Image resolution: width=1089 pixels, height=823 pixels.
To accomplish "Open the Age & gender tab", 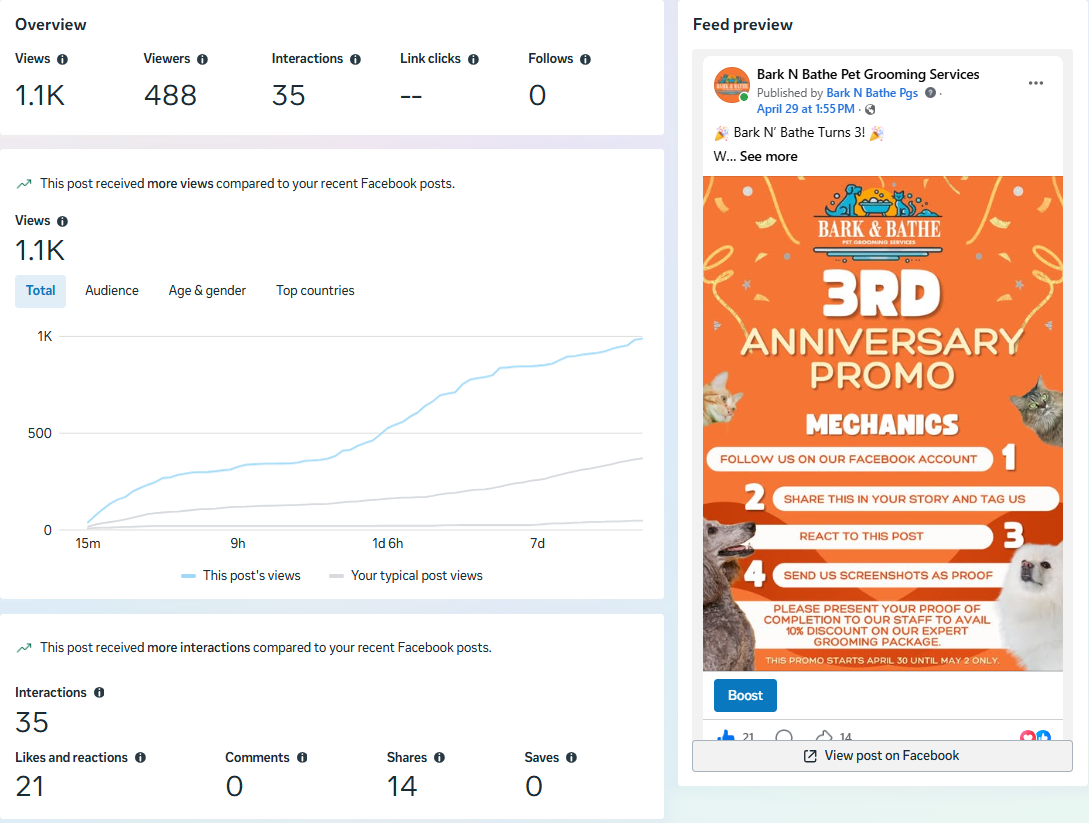I will pos(207,291).
